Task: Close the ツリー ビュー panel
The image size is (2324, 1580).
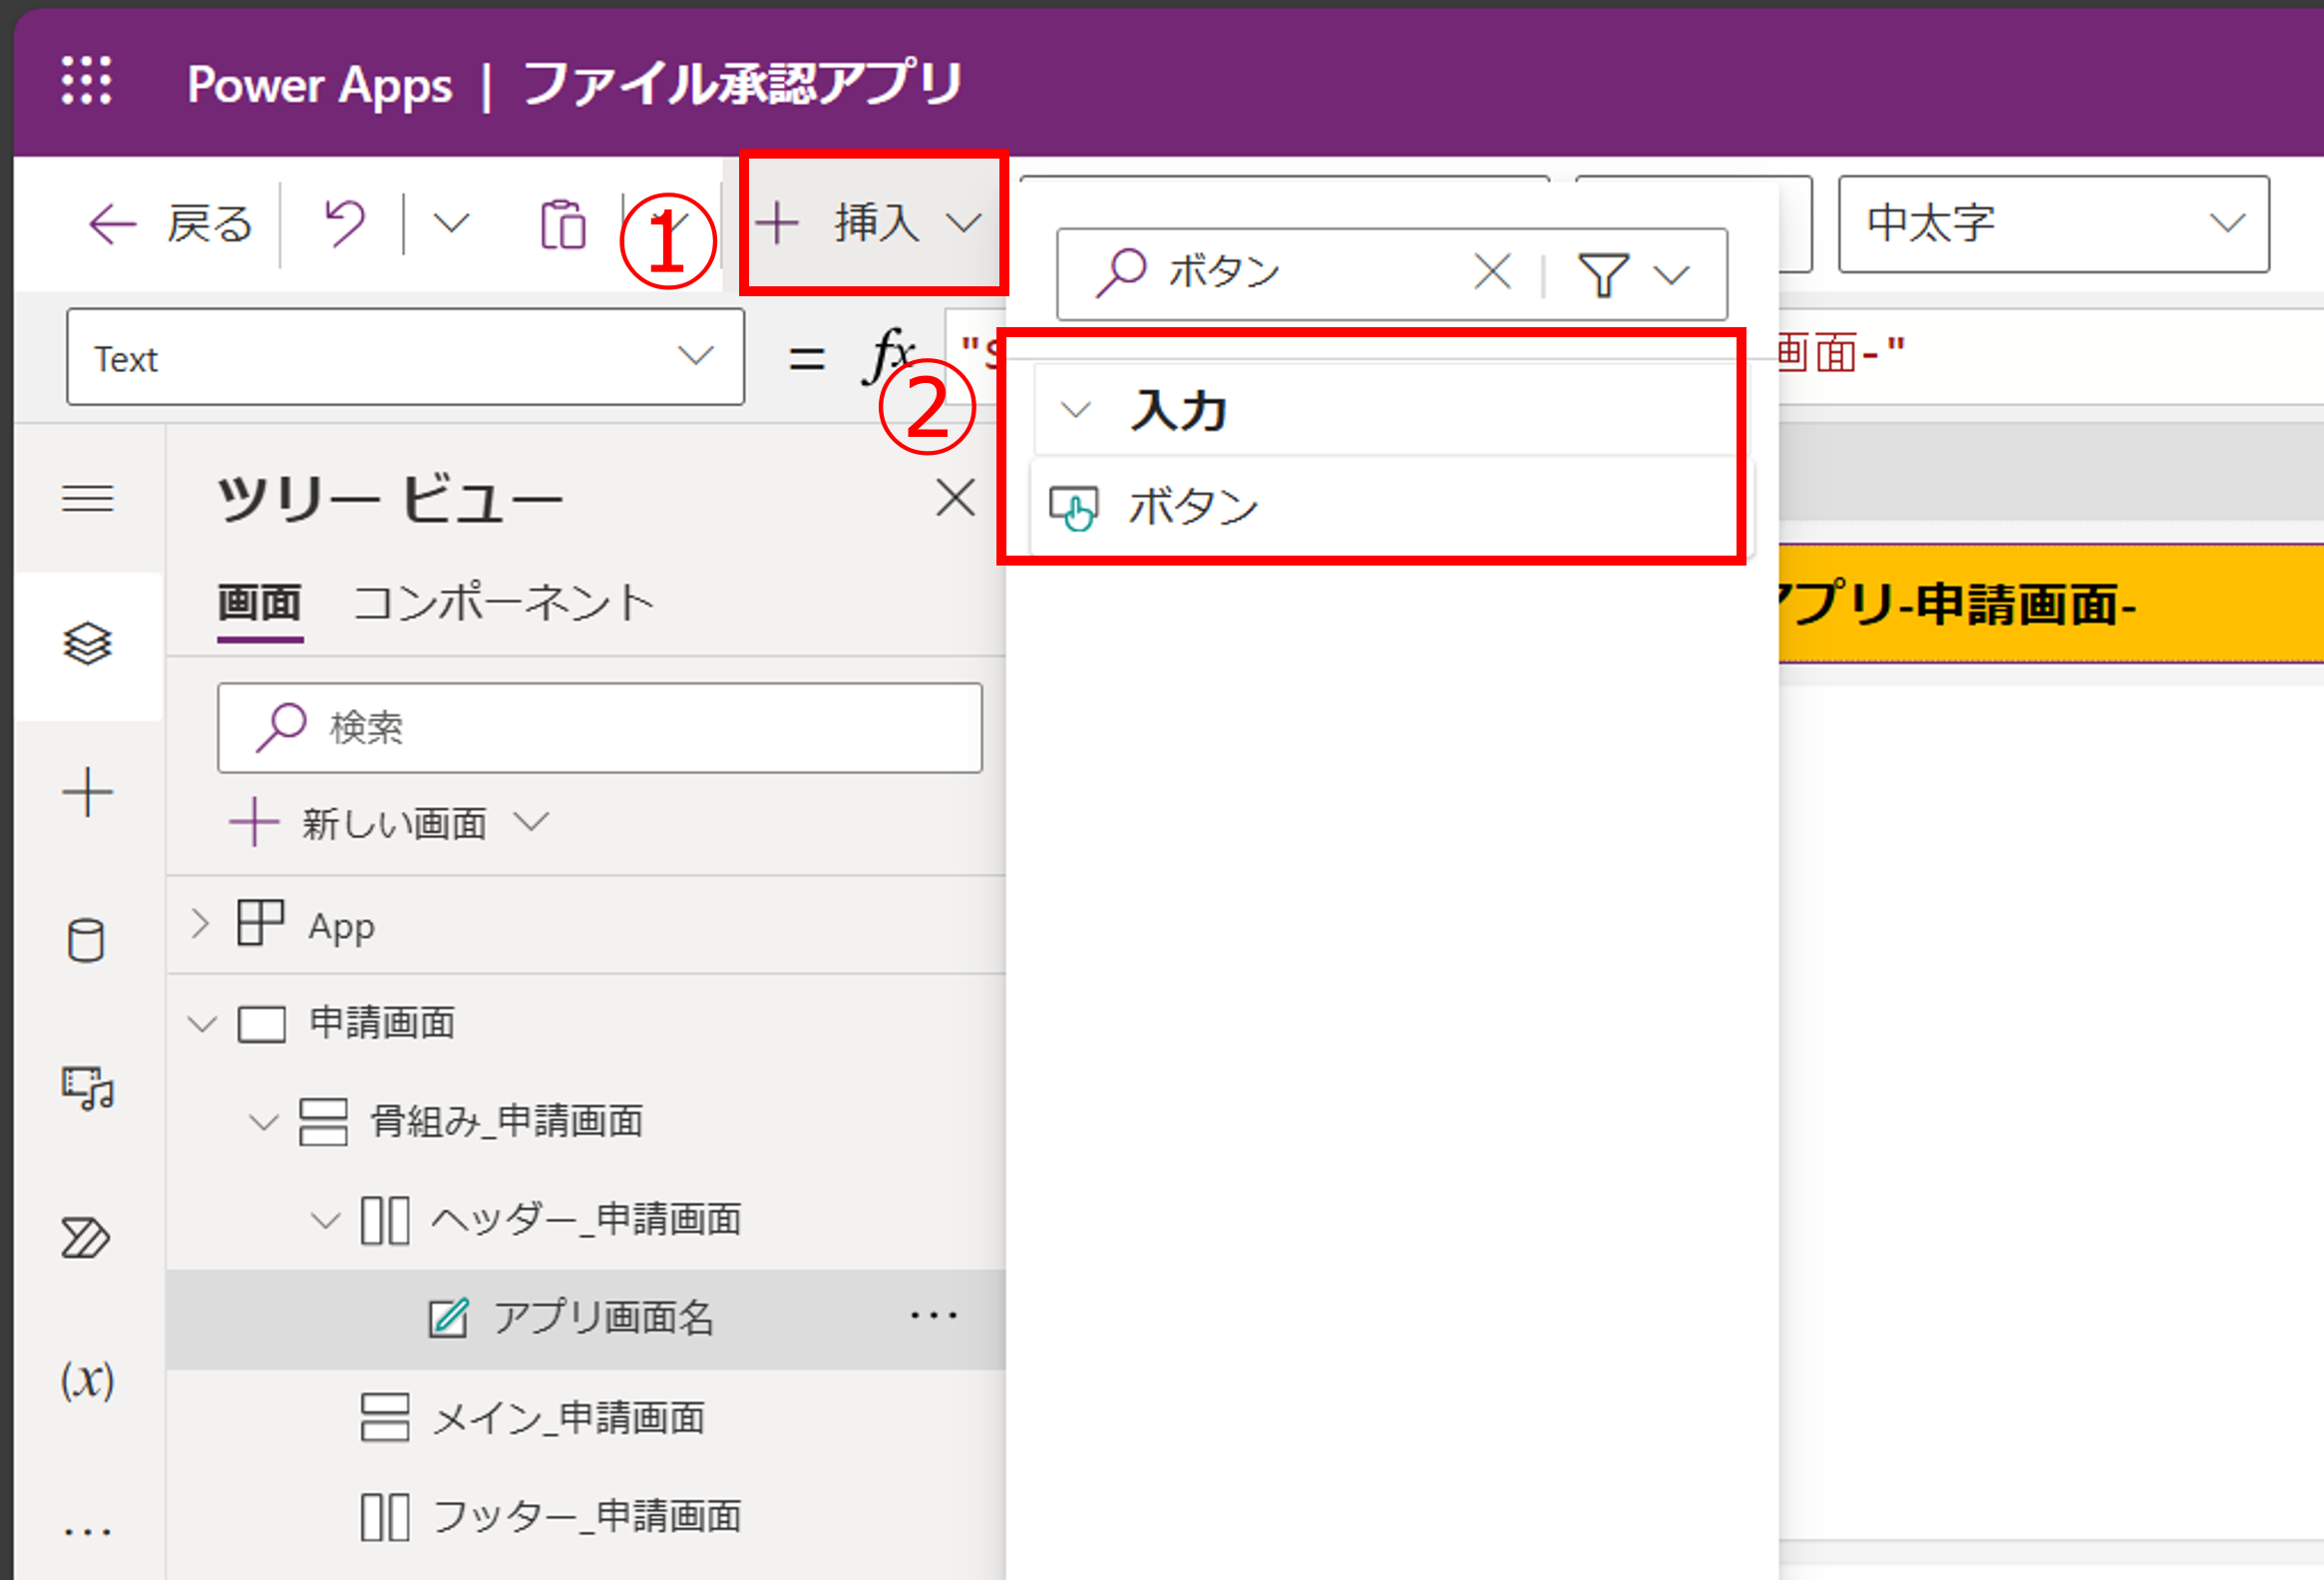Action: pyautogui.click(x=956, y=497)
